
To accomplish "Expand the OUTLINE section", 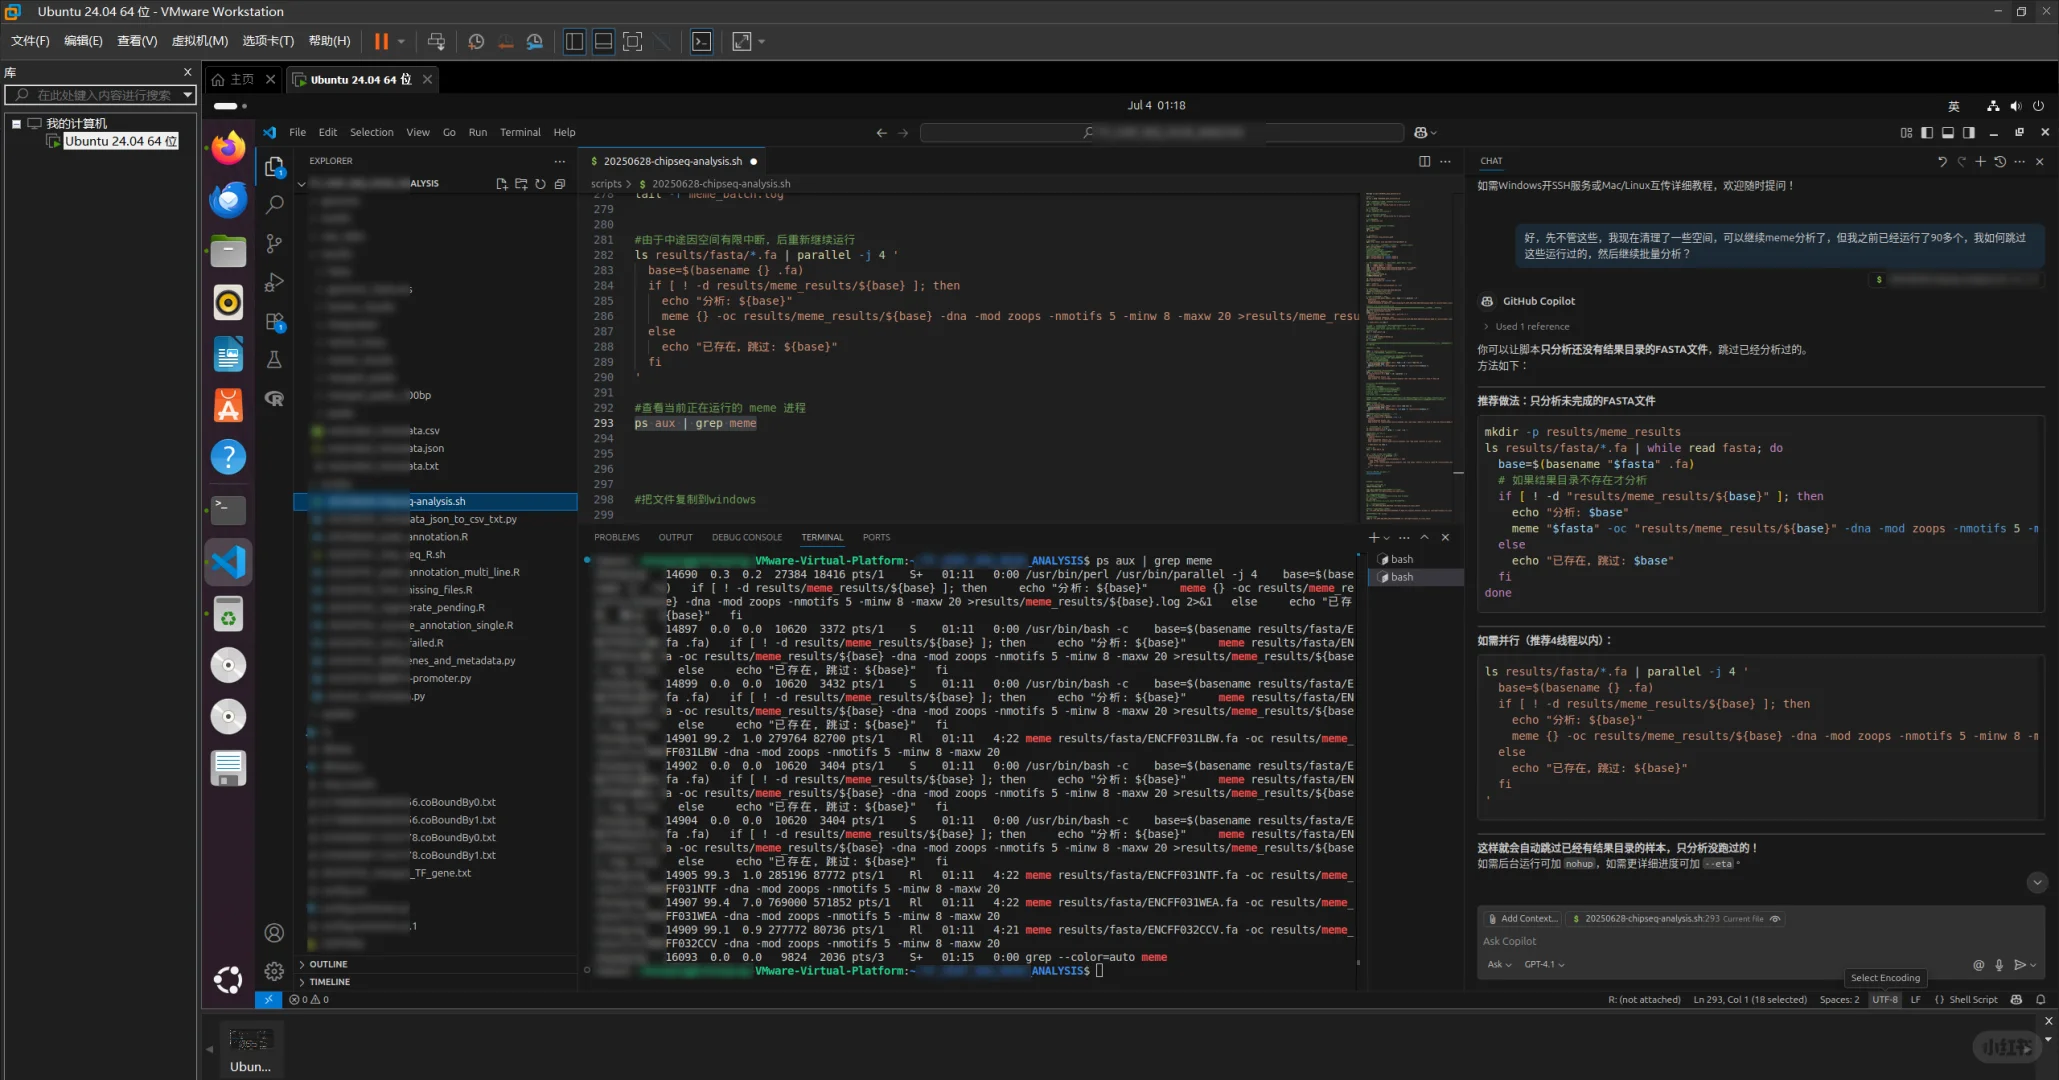I will pos(328,964).
